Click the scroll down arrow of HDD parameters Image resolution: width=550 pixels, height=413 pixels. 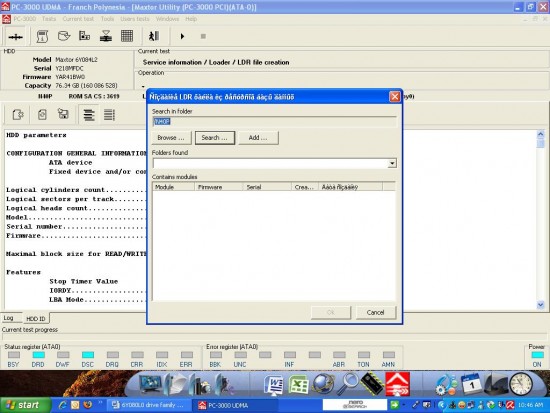[x=541, y=305]
